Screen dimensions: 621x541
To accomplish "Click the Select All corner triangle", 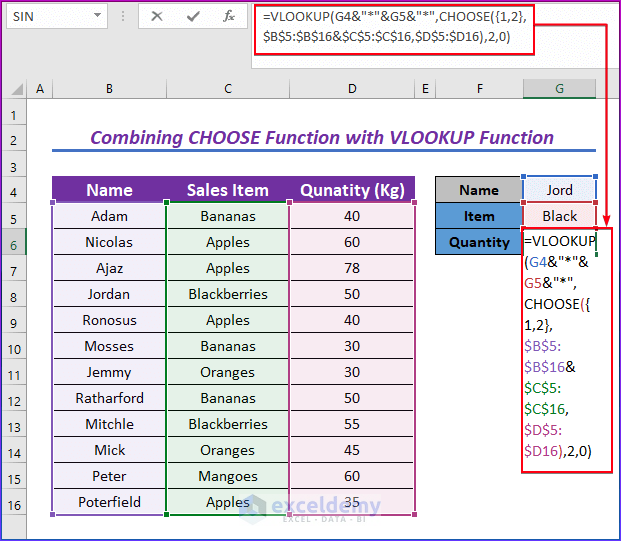I will pyautogui.click(x=15, y=89).
